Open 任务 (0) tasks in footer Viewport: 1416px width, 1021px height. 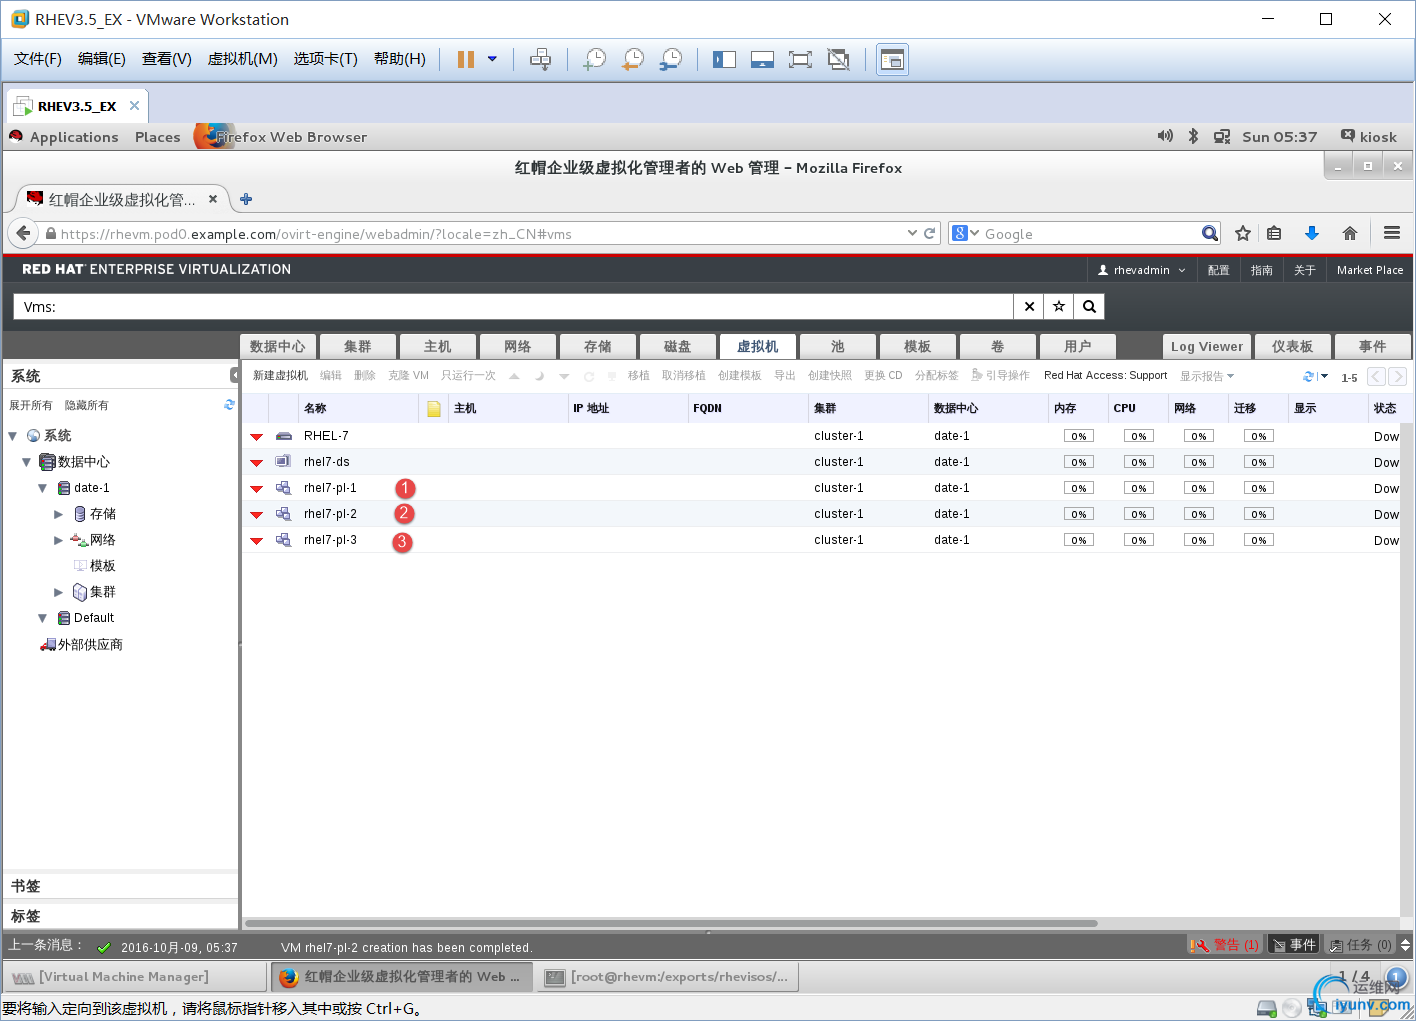1361,945
